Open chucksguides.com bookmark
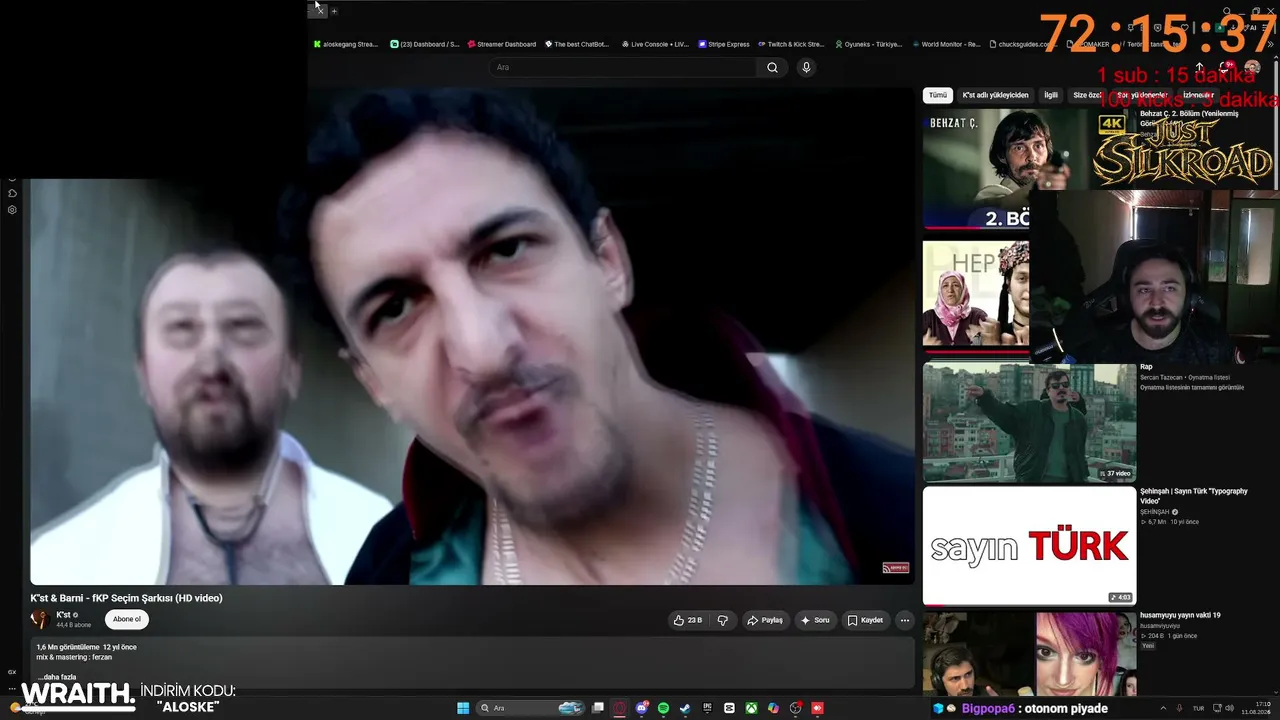Image resolution: width=1280 pixels, height=720 pixels. coord(1022,44)
